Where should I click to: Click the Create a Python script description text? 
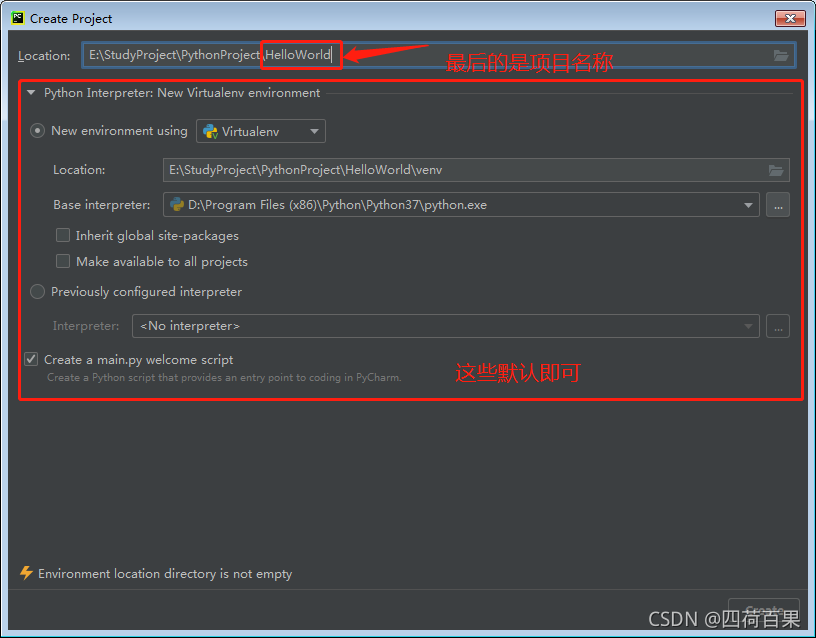coord(224,377)
